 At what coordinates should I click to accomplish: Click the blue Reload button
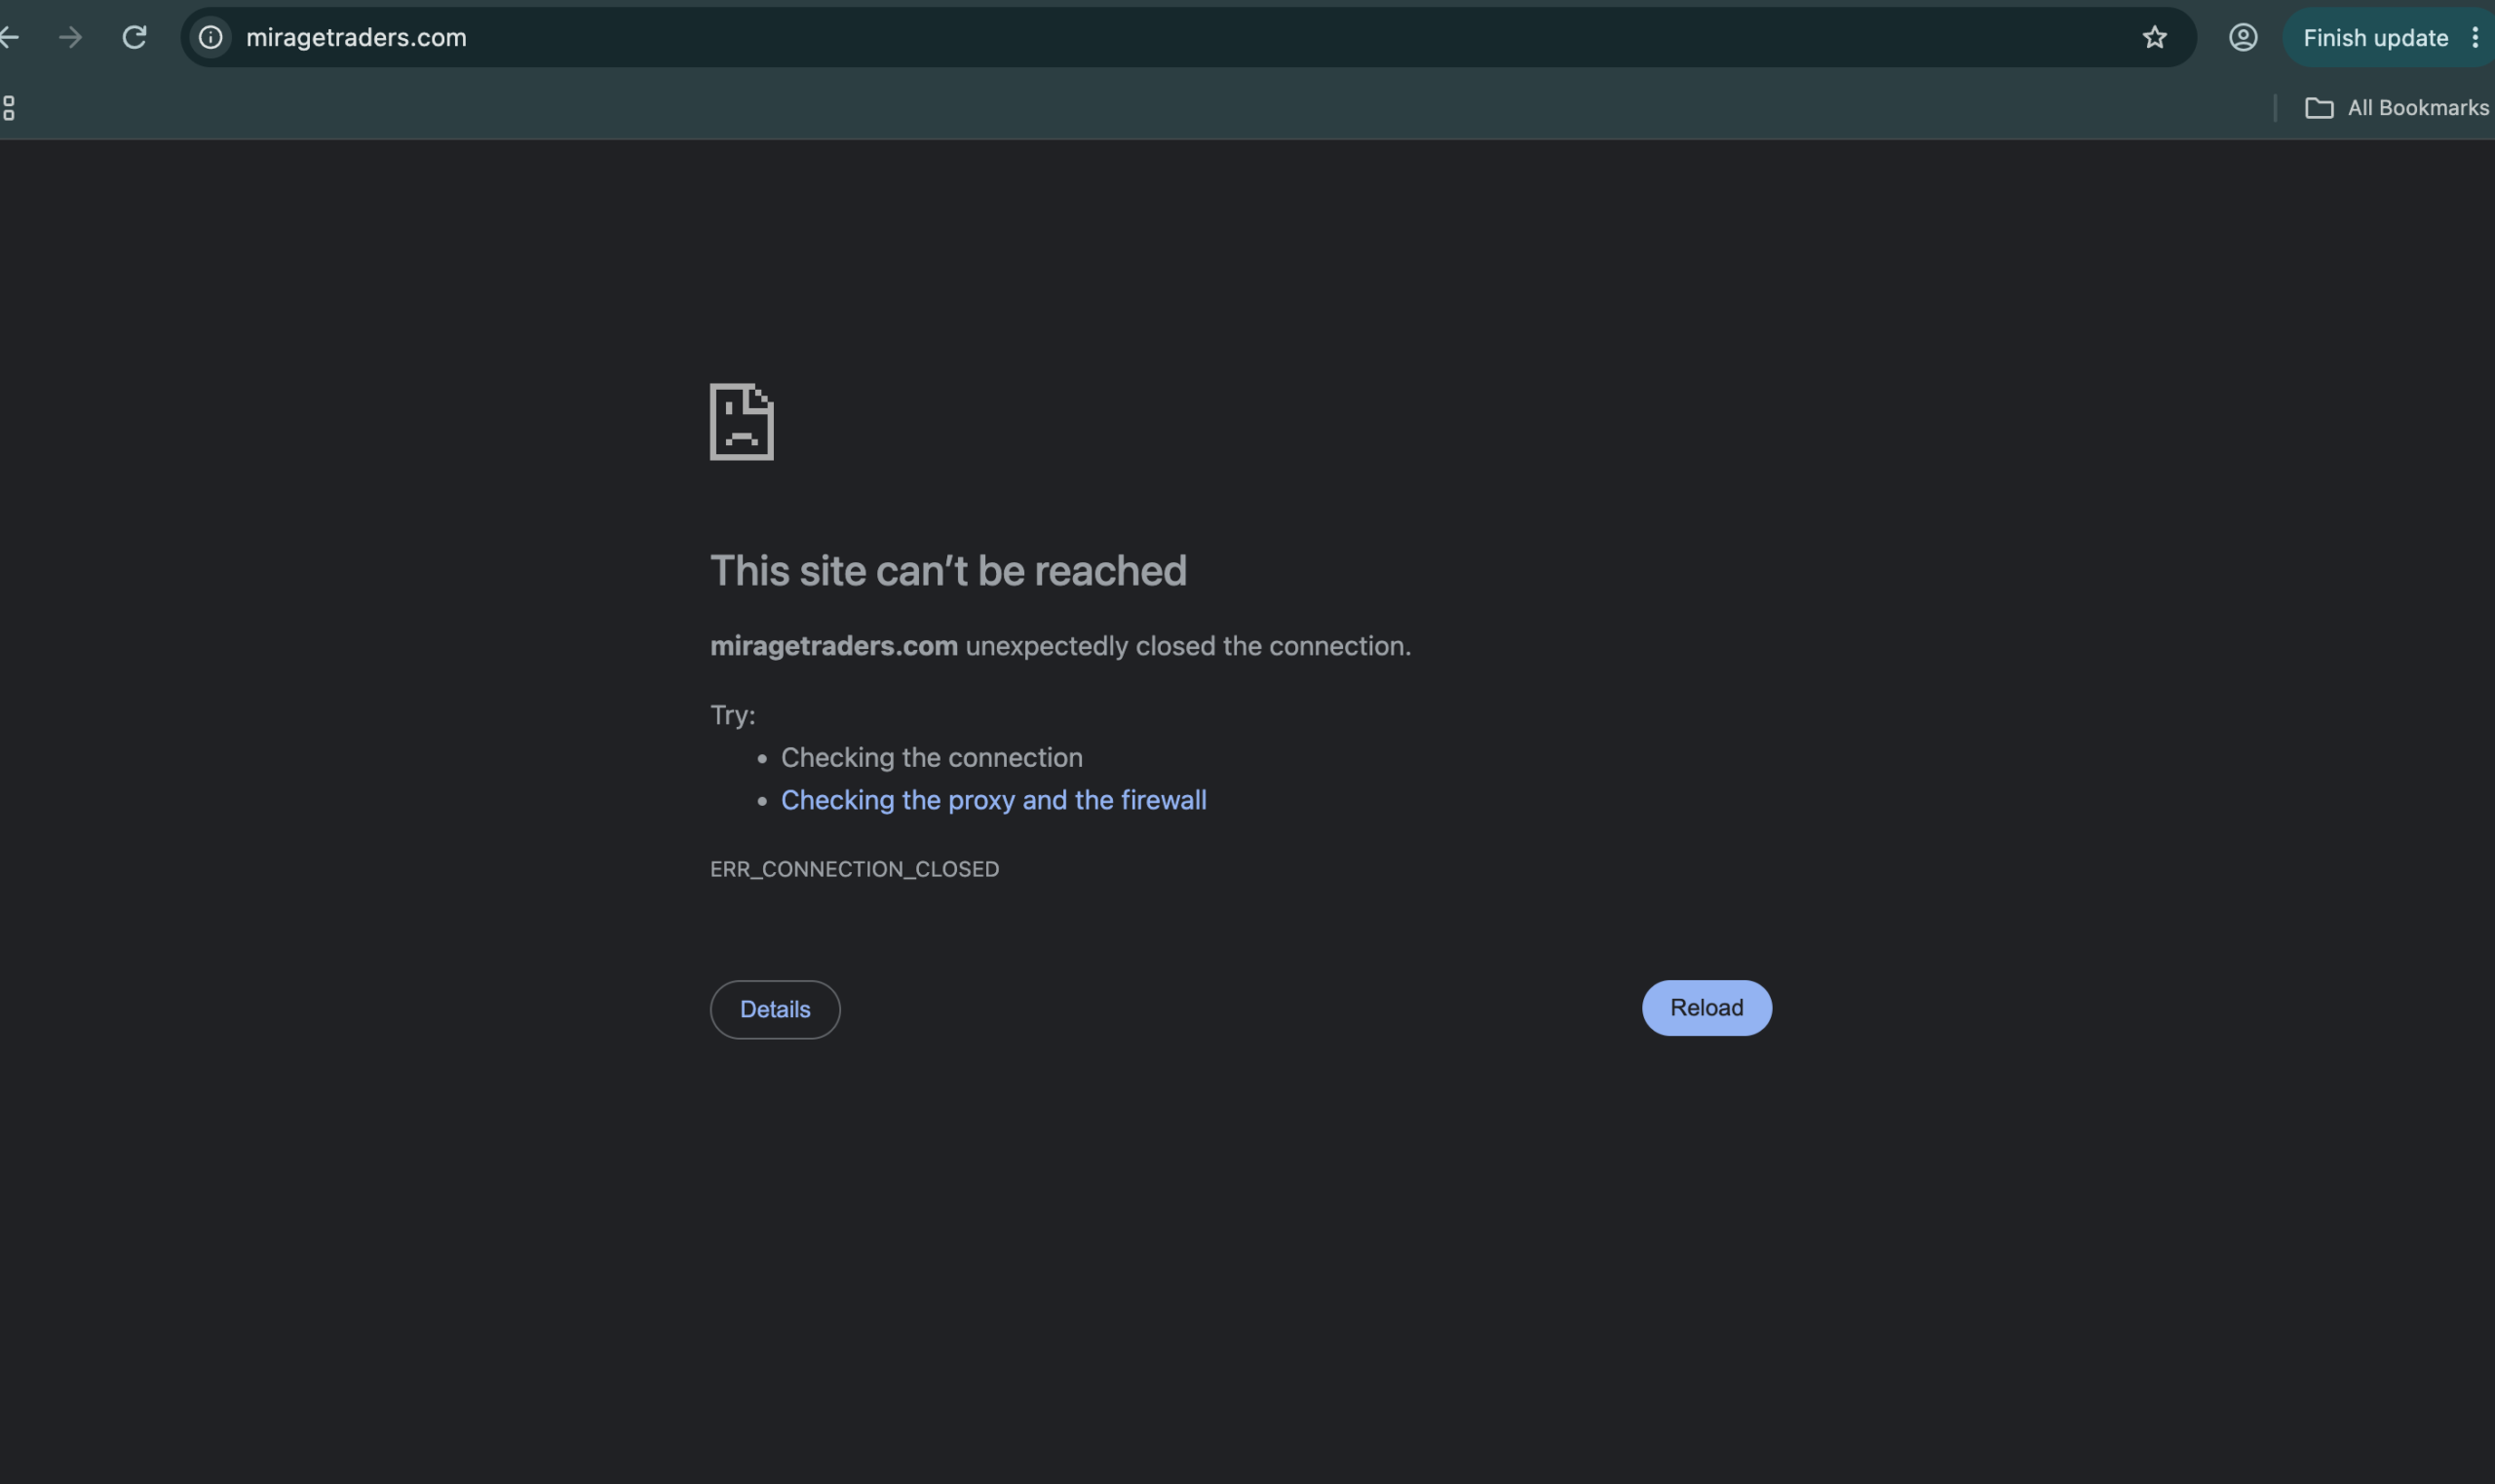click(1706, 1008)
